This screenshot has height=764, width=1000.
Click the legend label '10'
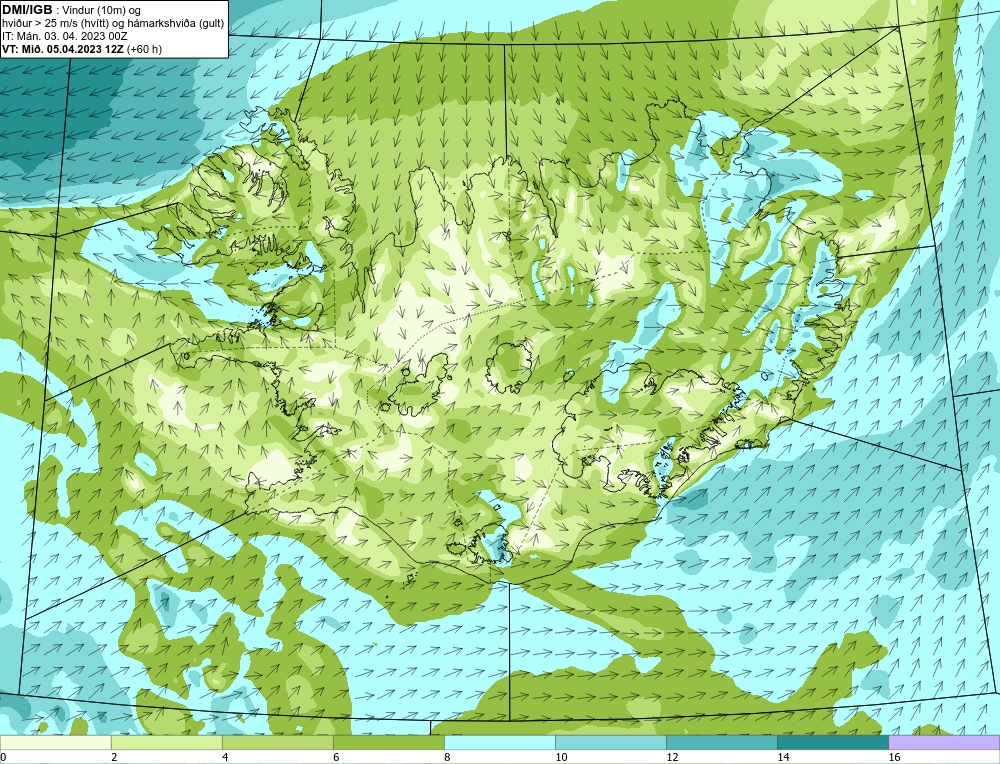pyautogui.click(x=561, y=757)
